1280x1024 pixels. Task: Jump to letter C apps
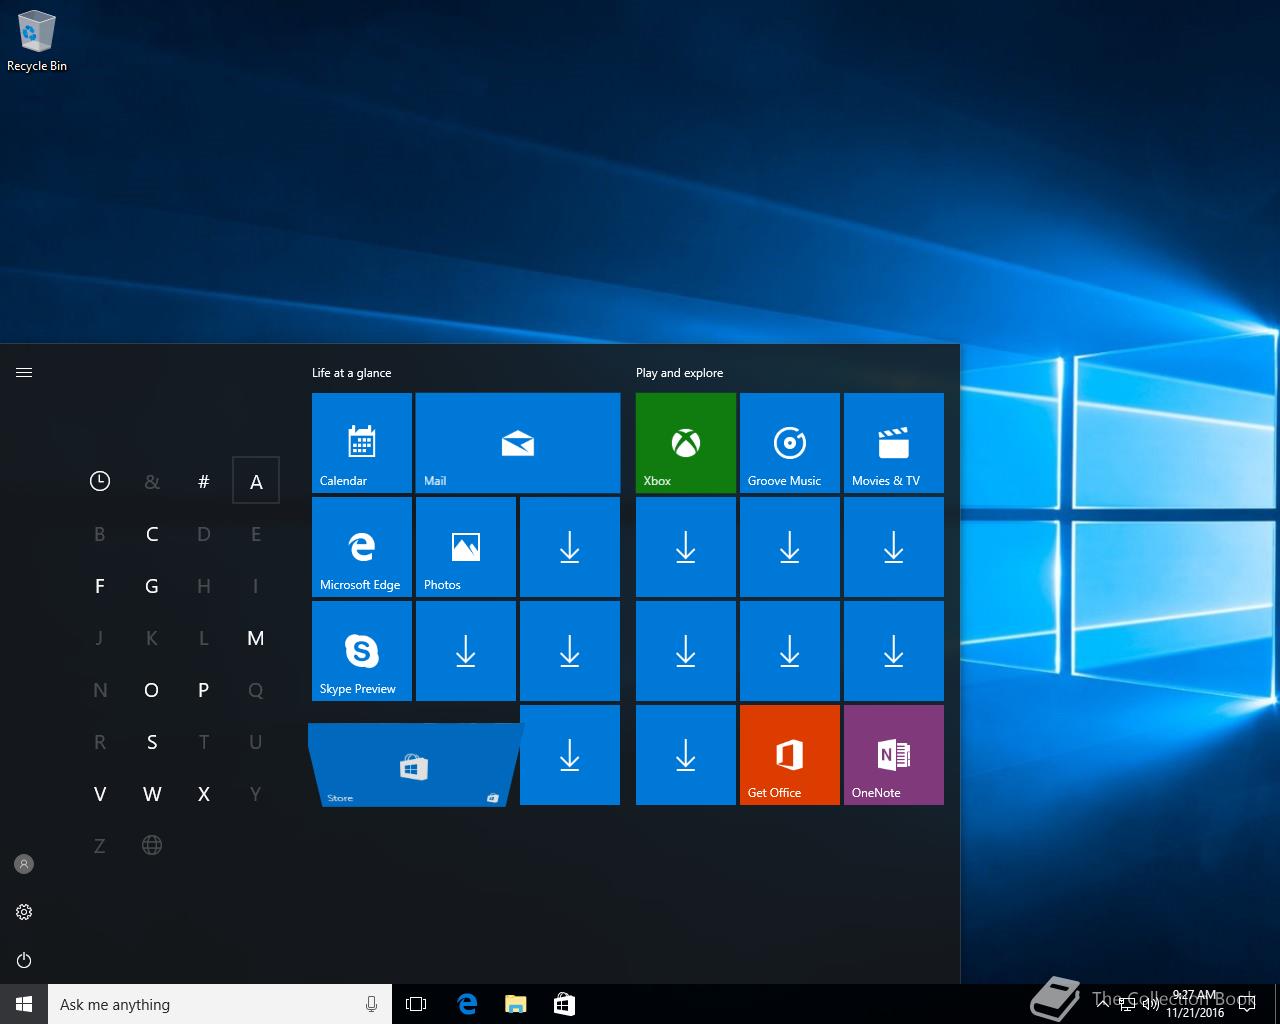point(152,534)
